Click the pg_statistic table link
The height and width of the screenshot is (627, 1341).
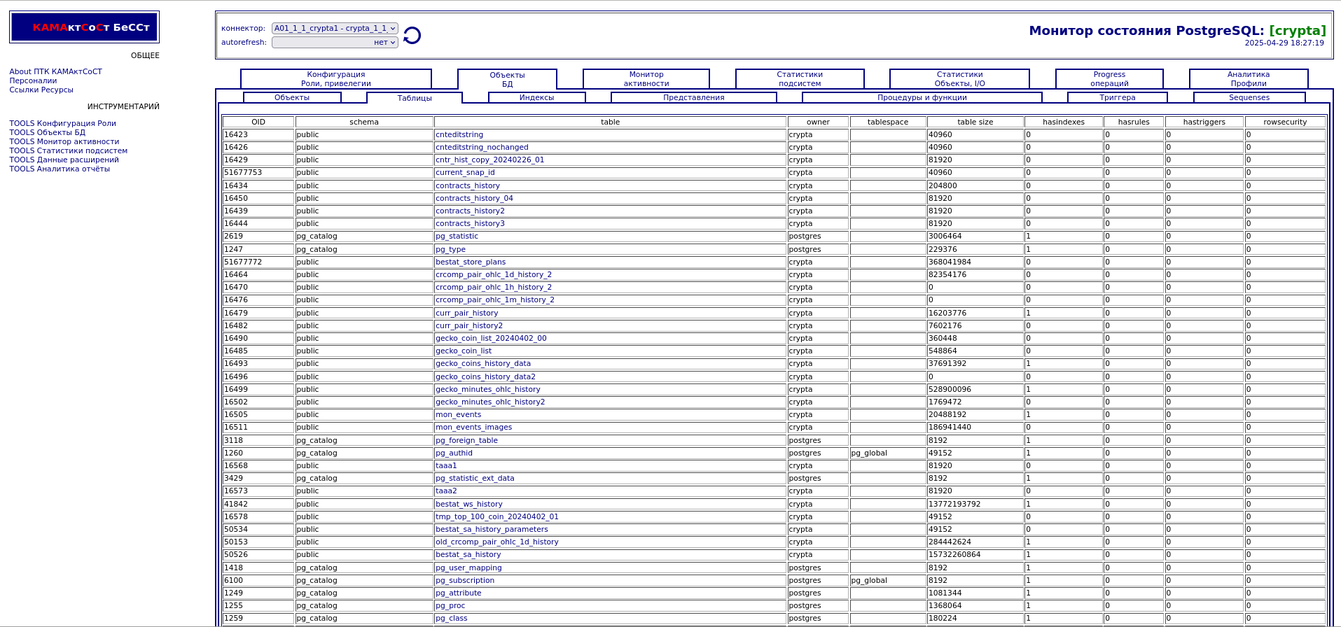click(x=456, y=237)
